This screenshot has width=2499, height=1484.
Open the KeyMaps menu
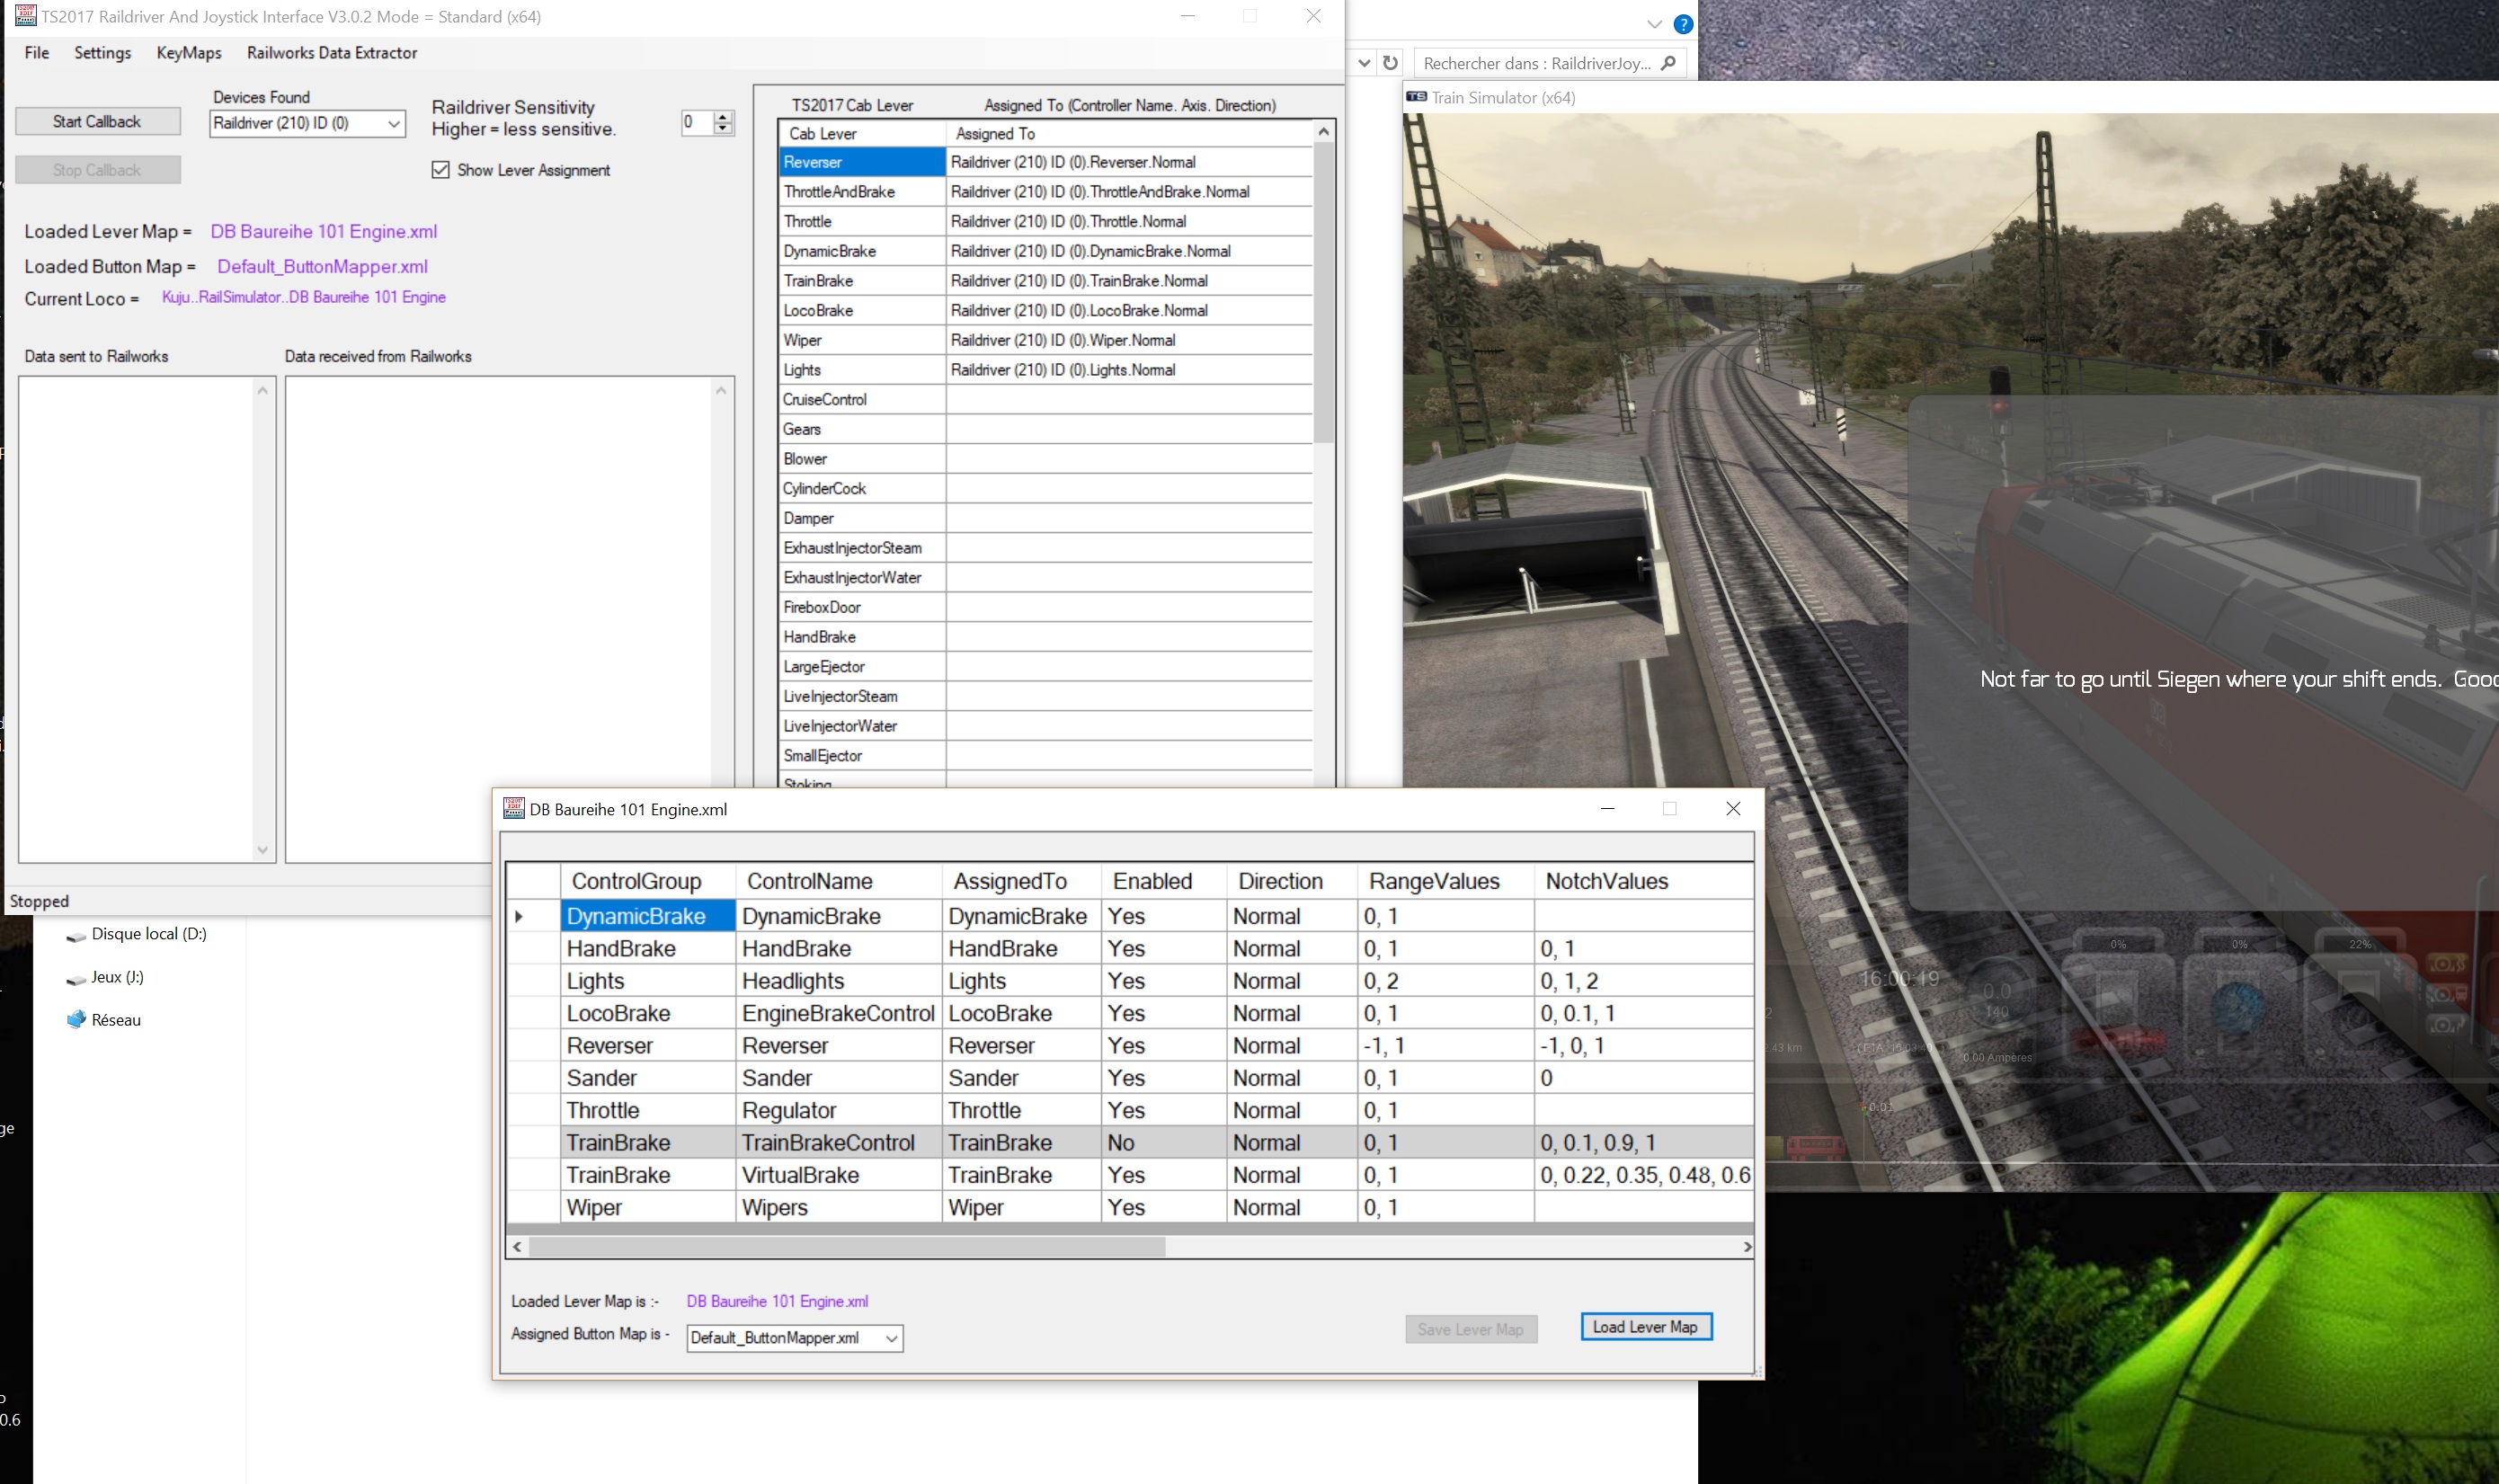click(189, 53)
